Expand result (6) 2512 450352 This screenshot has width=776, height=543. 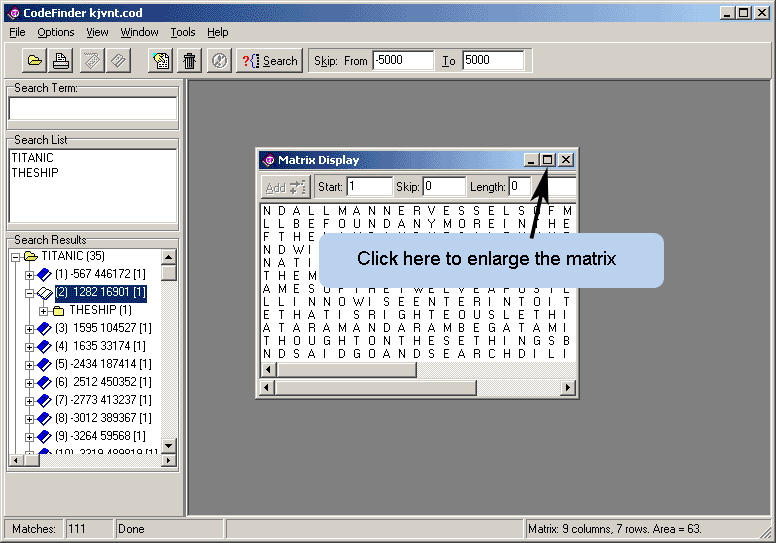click(x=29, y=383)
